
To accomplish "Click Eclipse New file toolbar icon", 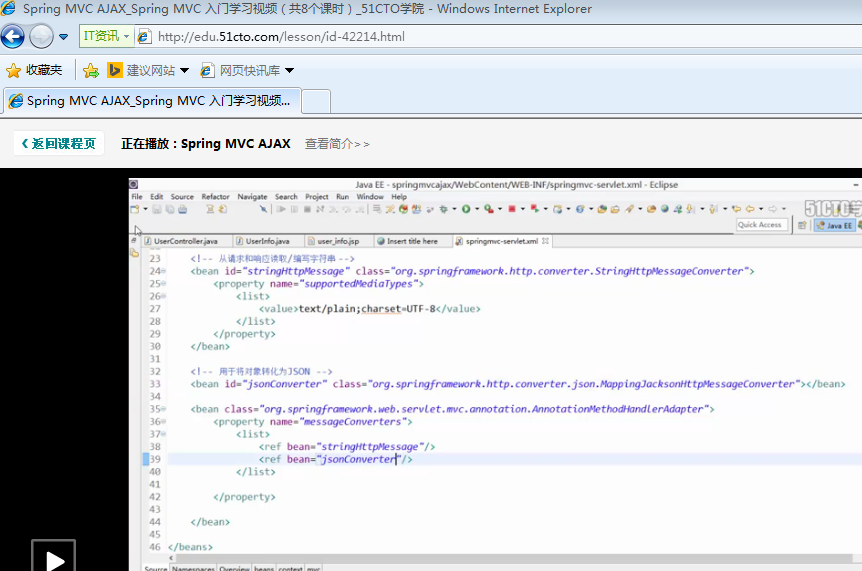I will 135,209.
